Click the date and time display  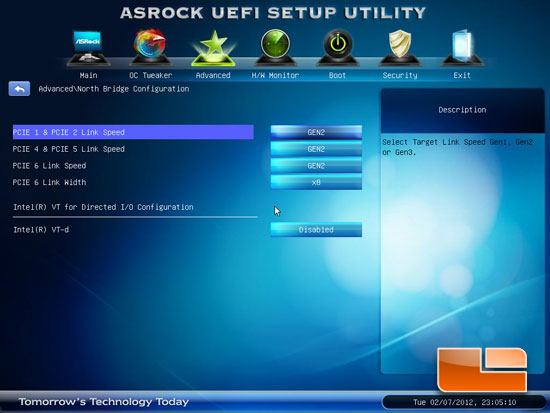[x=464, y=402]
